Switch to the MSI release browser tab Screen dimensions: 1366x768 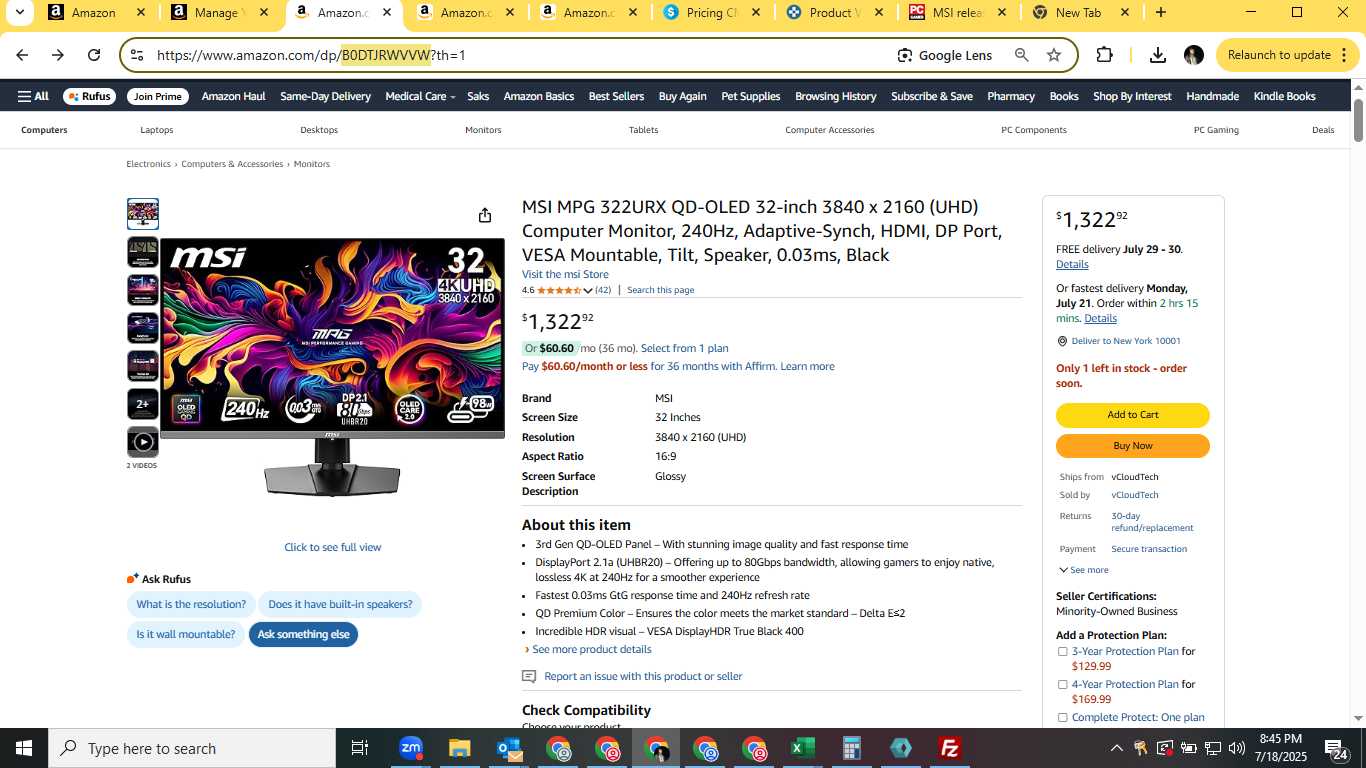pyautogui.click(x=956, y=12)
